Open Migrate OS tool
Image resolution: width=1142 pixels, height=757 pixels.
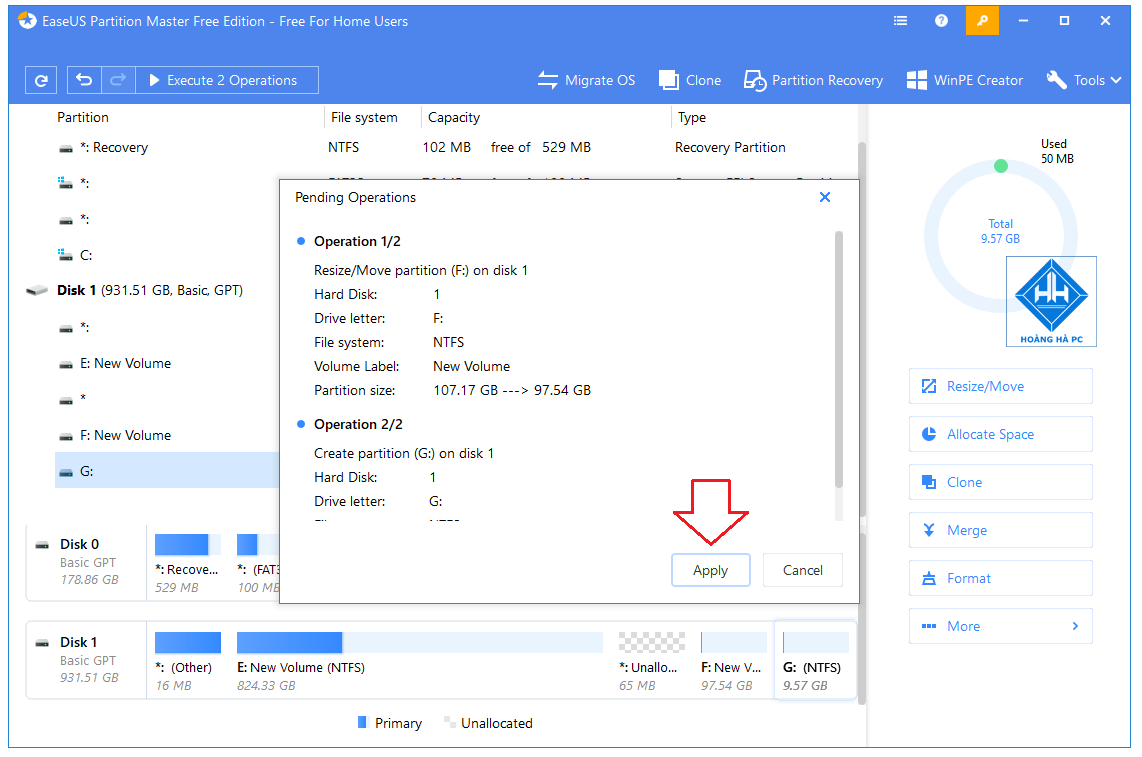coord(586,80)
